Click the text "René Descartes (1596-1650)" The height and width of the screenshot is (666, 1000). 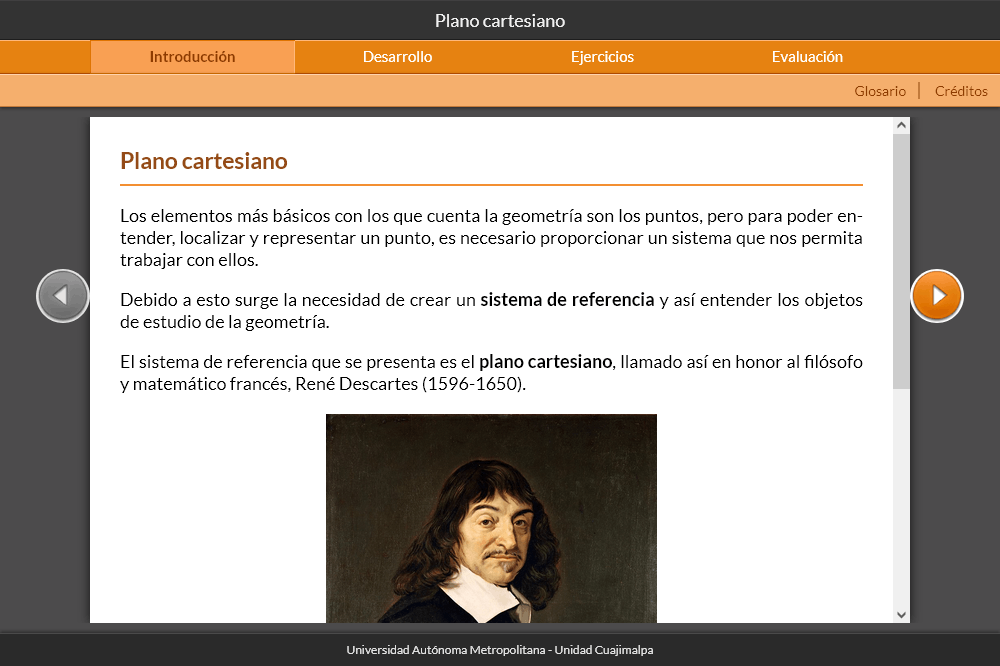click(410, 384)
